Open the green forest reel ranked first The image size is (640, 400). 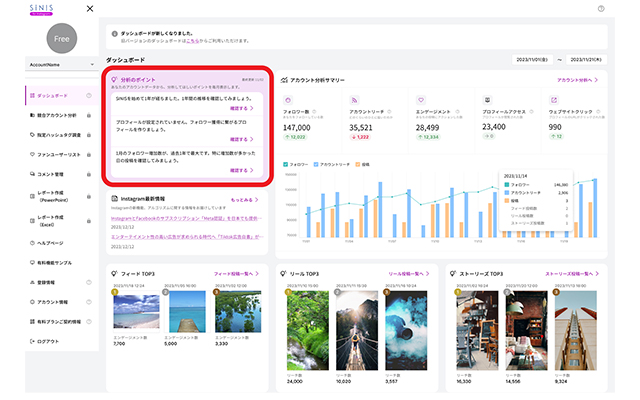pos(308,330)
